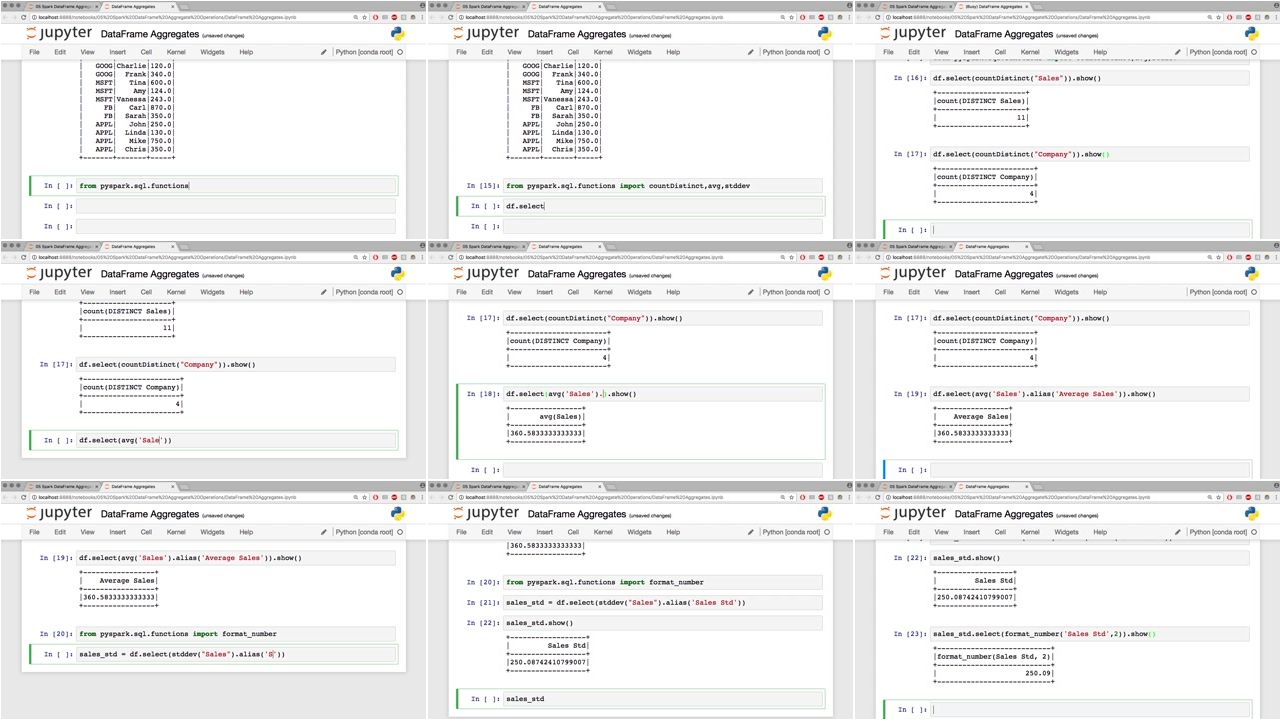Click Jupyter logo in notebook showing In [16]

(x=912, y=34)
